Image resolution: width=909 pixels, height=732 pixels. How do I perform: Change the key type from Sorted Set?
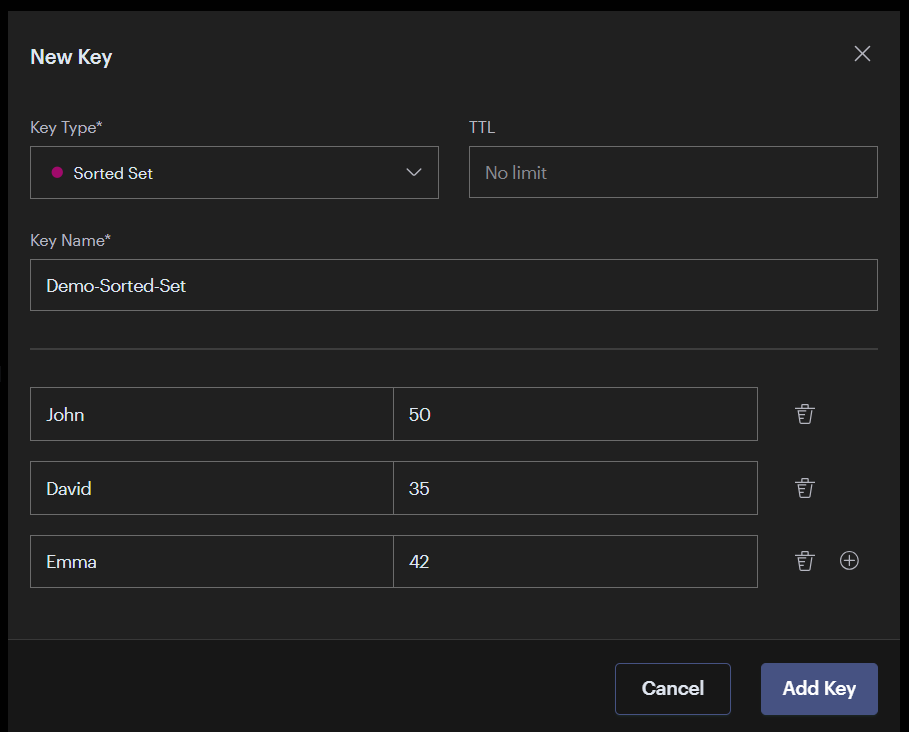tap(234, 172)
